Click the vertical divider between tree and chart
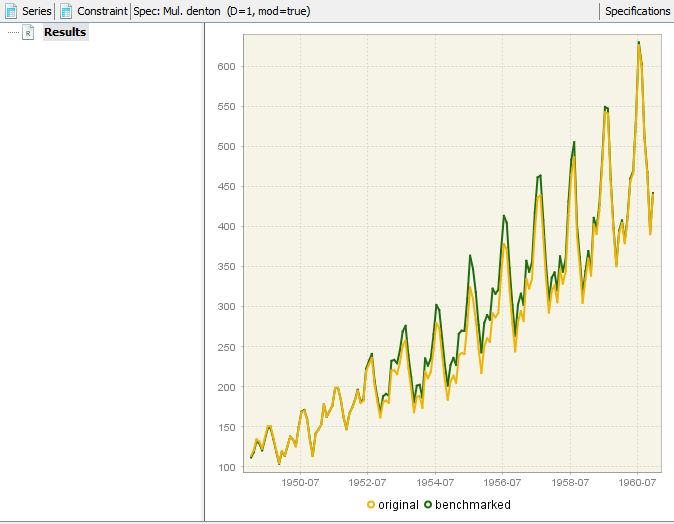Viewport: 674px width, 524px height. (x=204, y=270)
